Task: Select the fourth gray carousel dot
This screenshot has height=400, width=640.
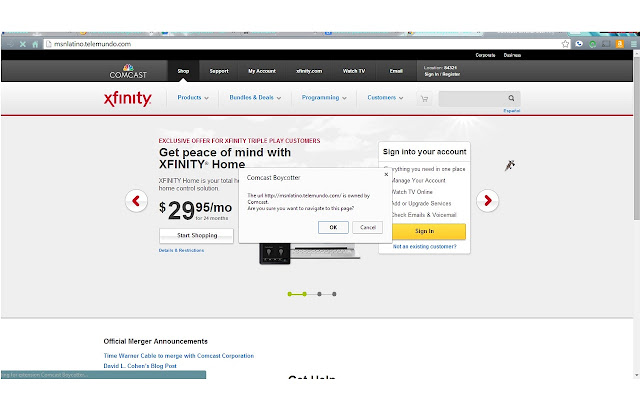Action: [x=334, y=294]
